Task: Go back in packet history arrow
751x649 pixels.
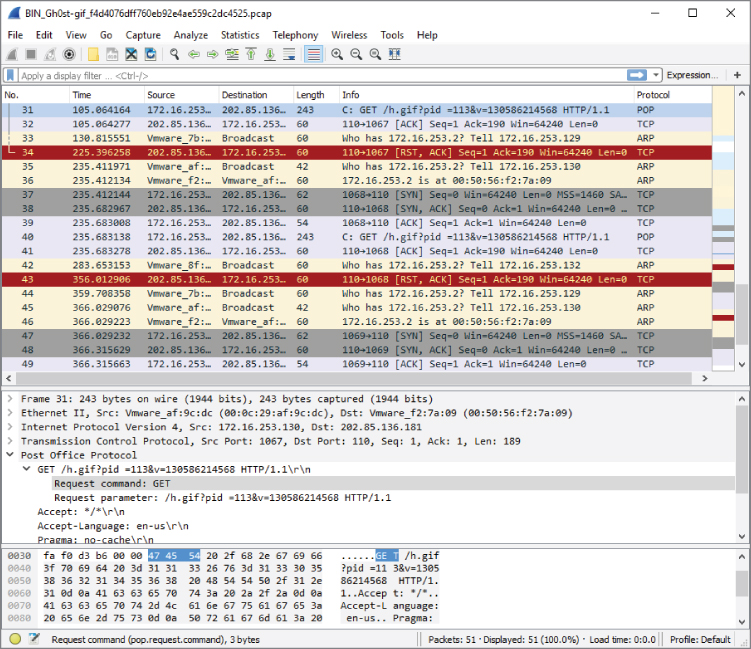Action: point(193,54)
